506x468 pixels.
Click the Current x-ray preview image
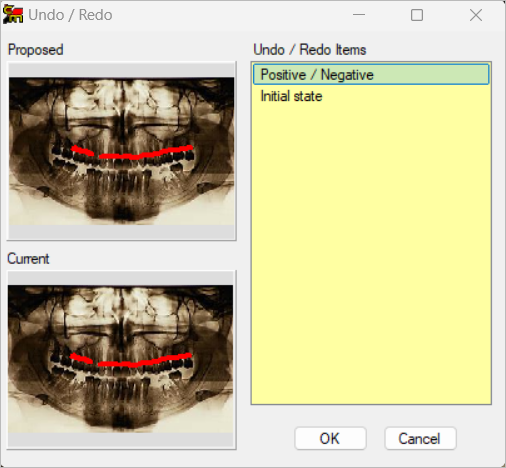click(121, 359)
